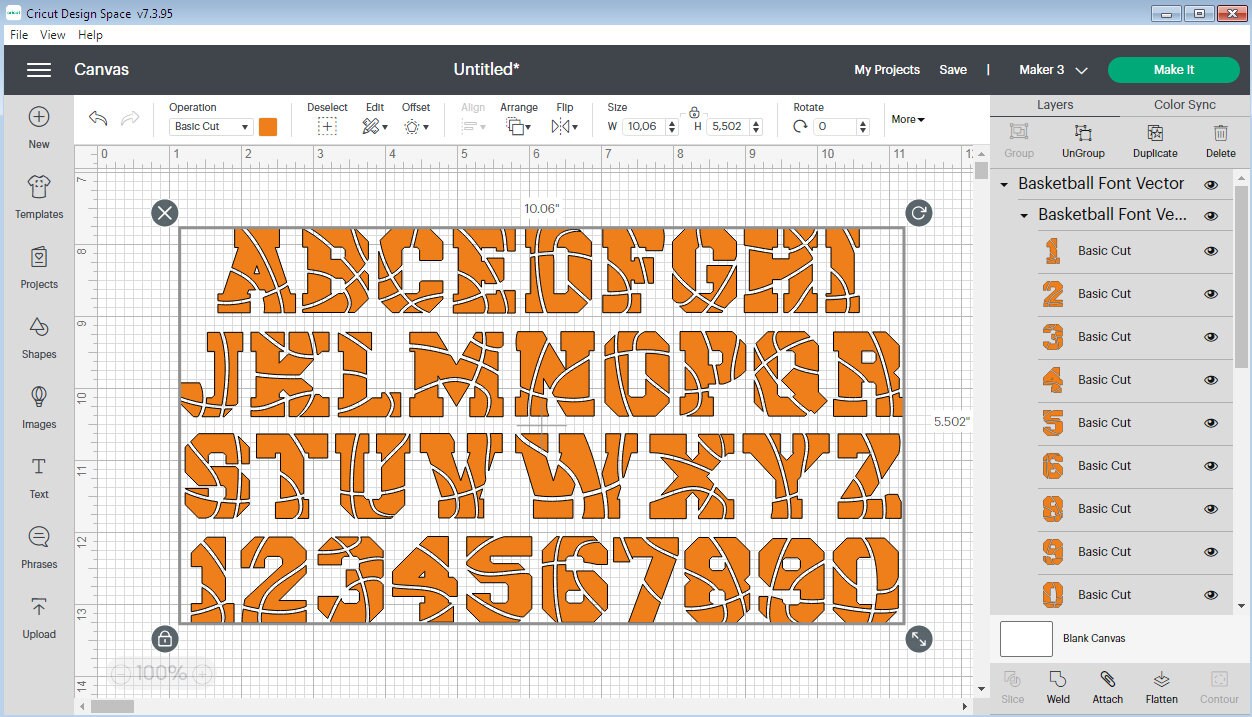Open My Projects
This screenshot has height=717, width=1252.
[x=886, y=70]
